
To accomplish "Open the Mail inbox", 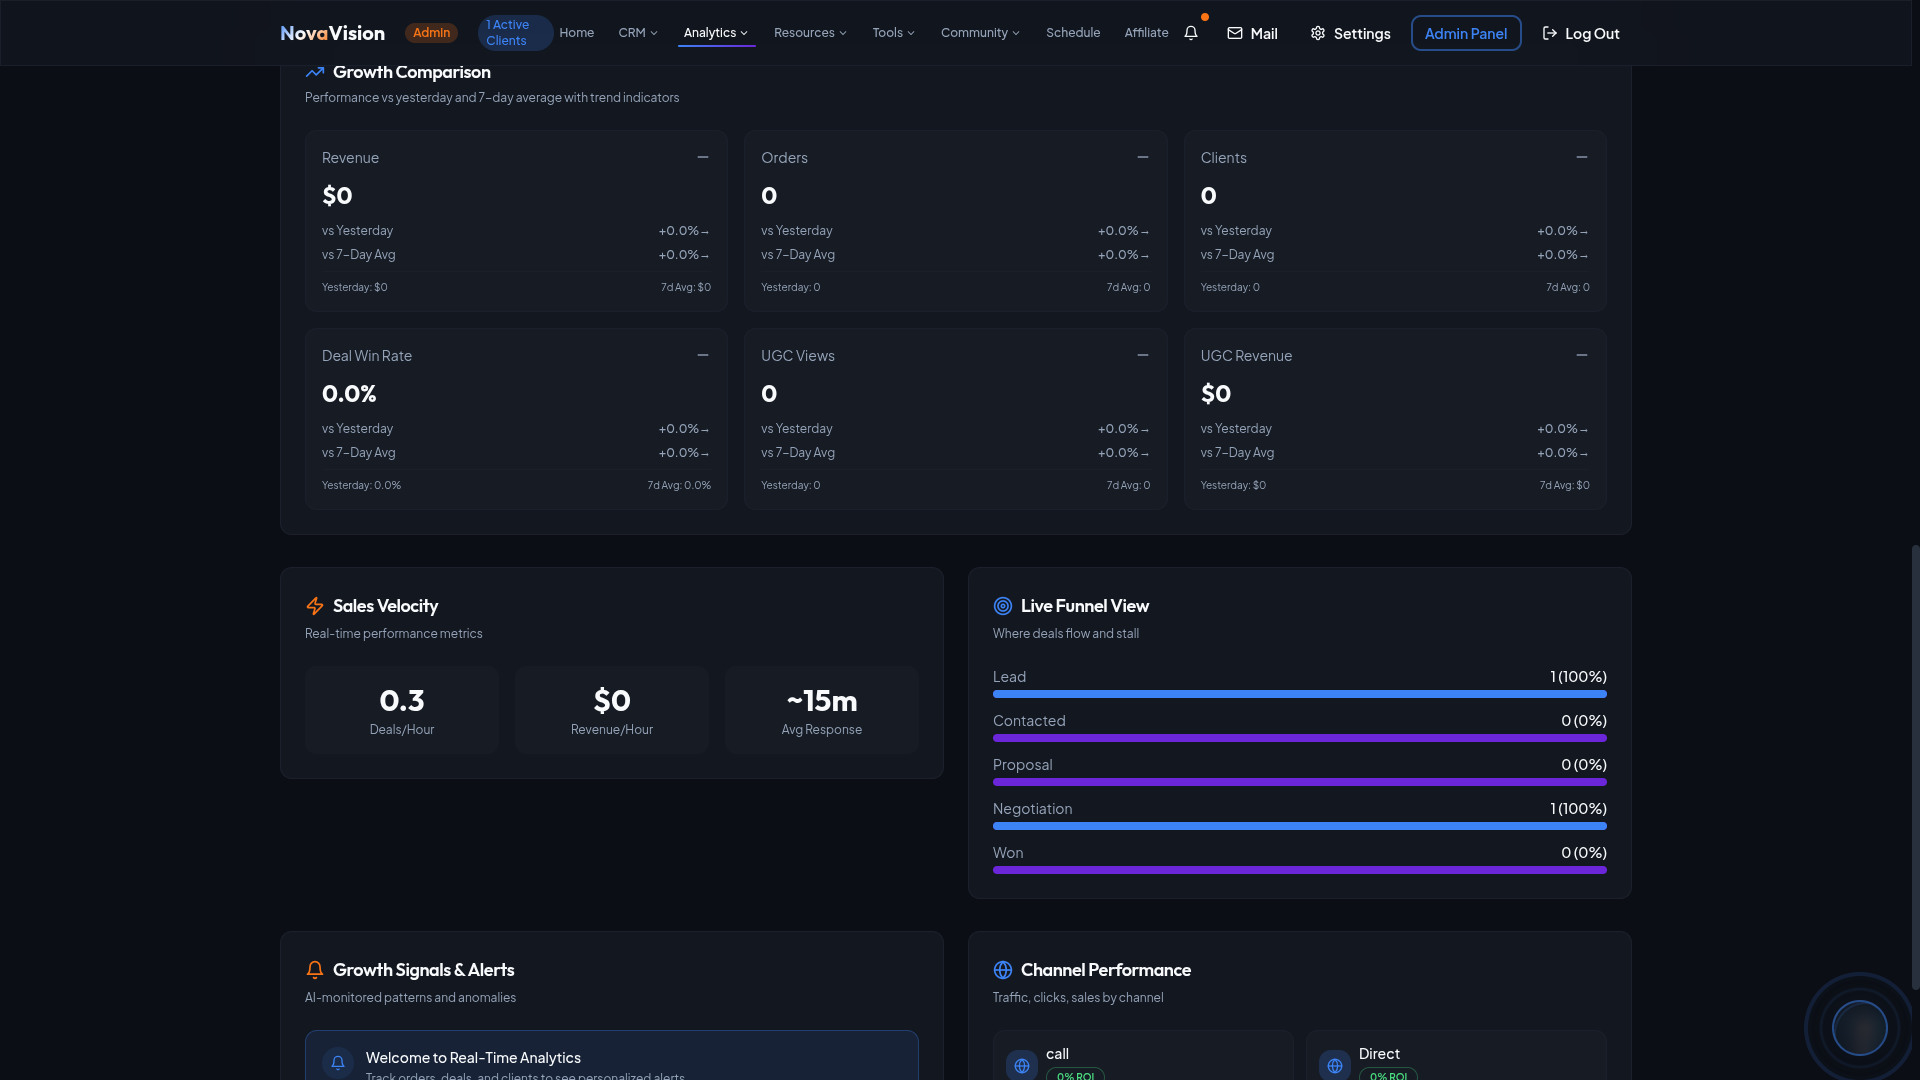I will point(1252,33).
